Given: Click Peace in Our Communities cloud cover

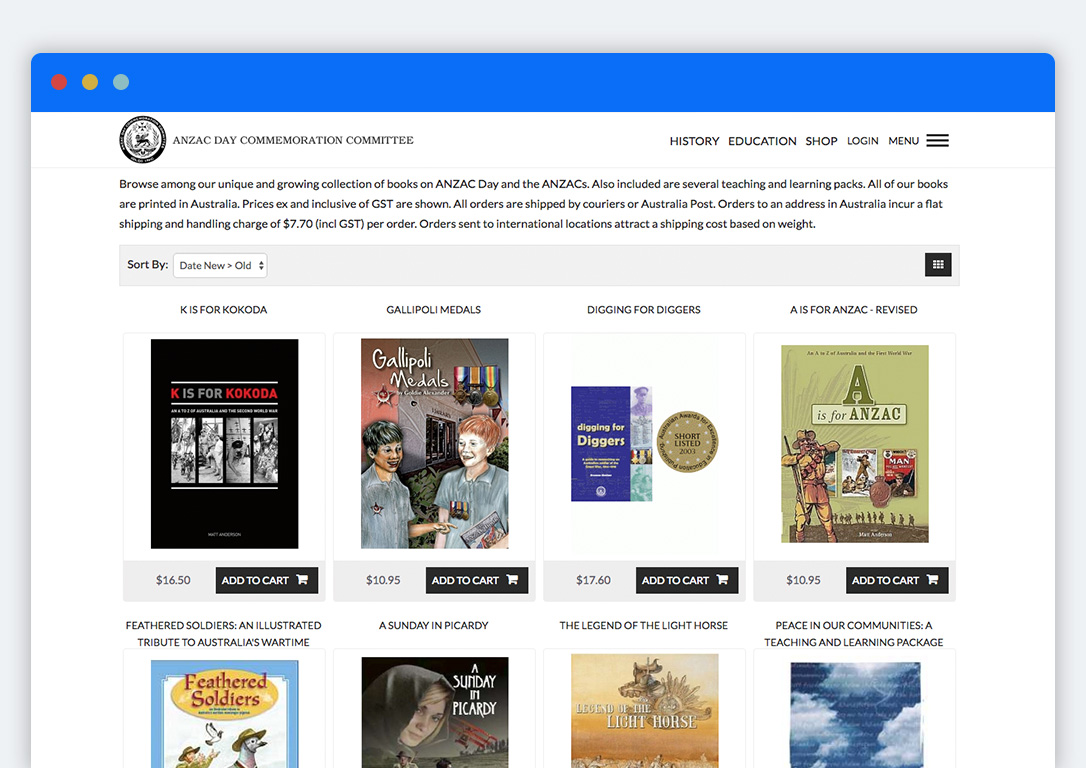Looking at the screenshot, I should tap(855, 715).
